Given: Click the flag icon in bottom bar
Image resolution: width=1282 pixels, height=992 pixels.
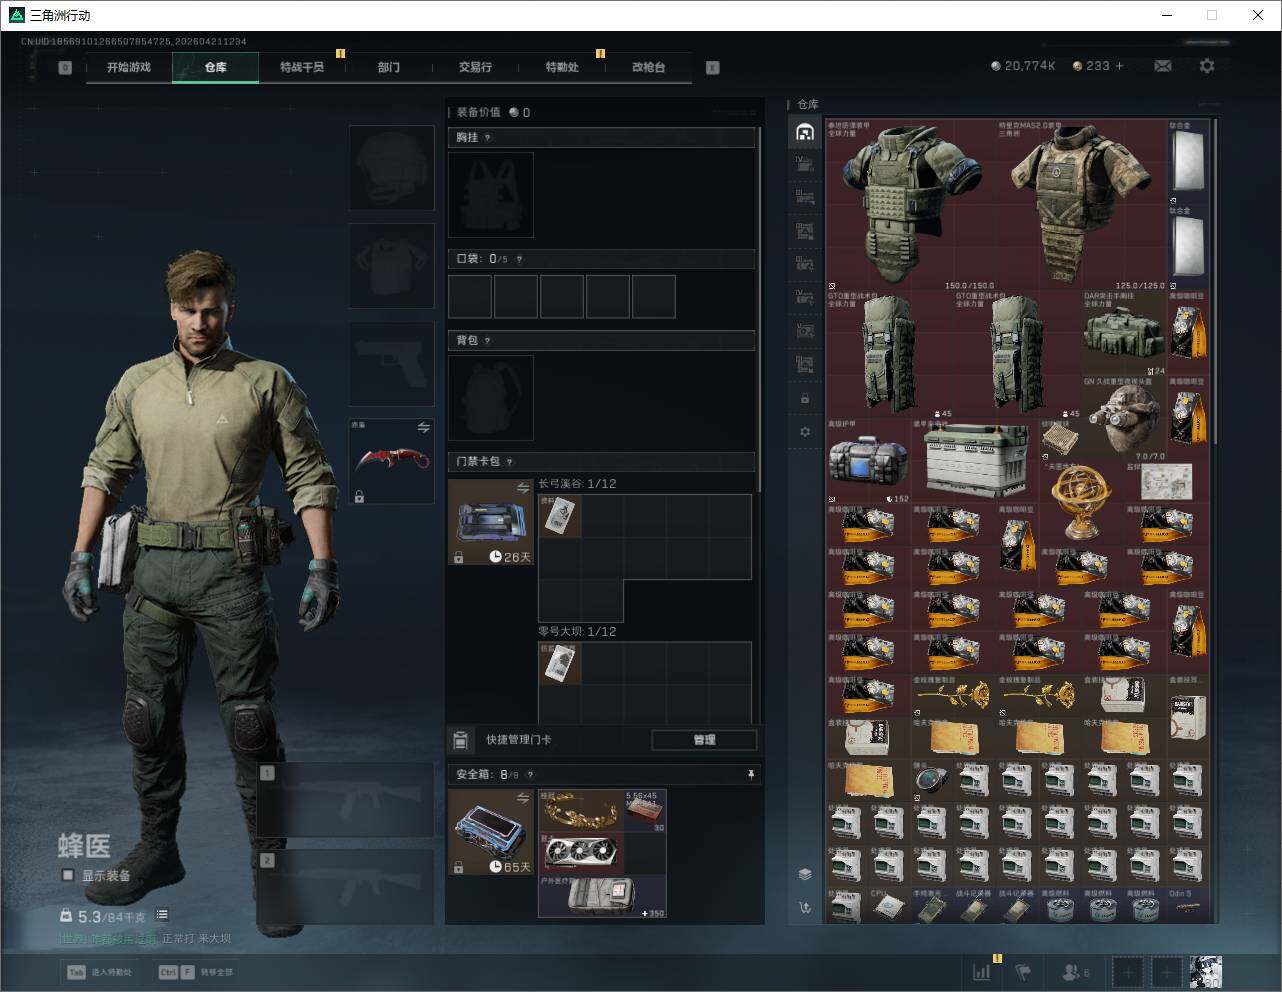Looking at the screenshot, I should click(x=1023, y=971).
